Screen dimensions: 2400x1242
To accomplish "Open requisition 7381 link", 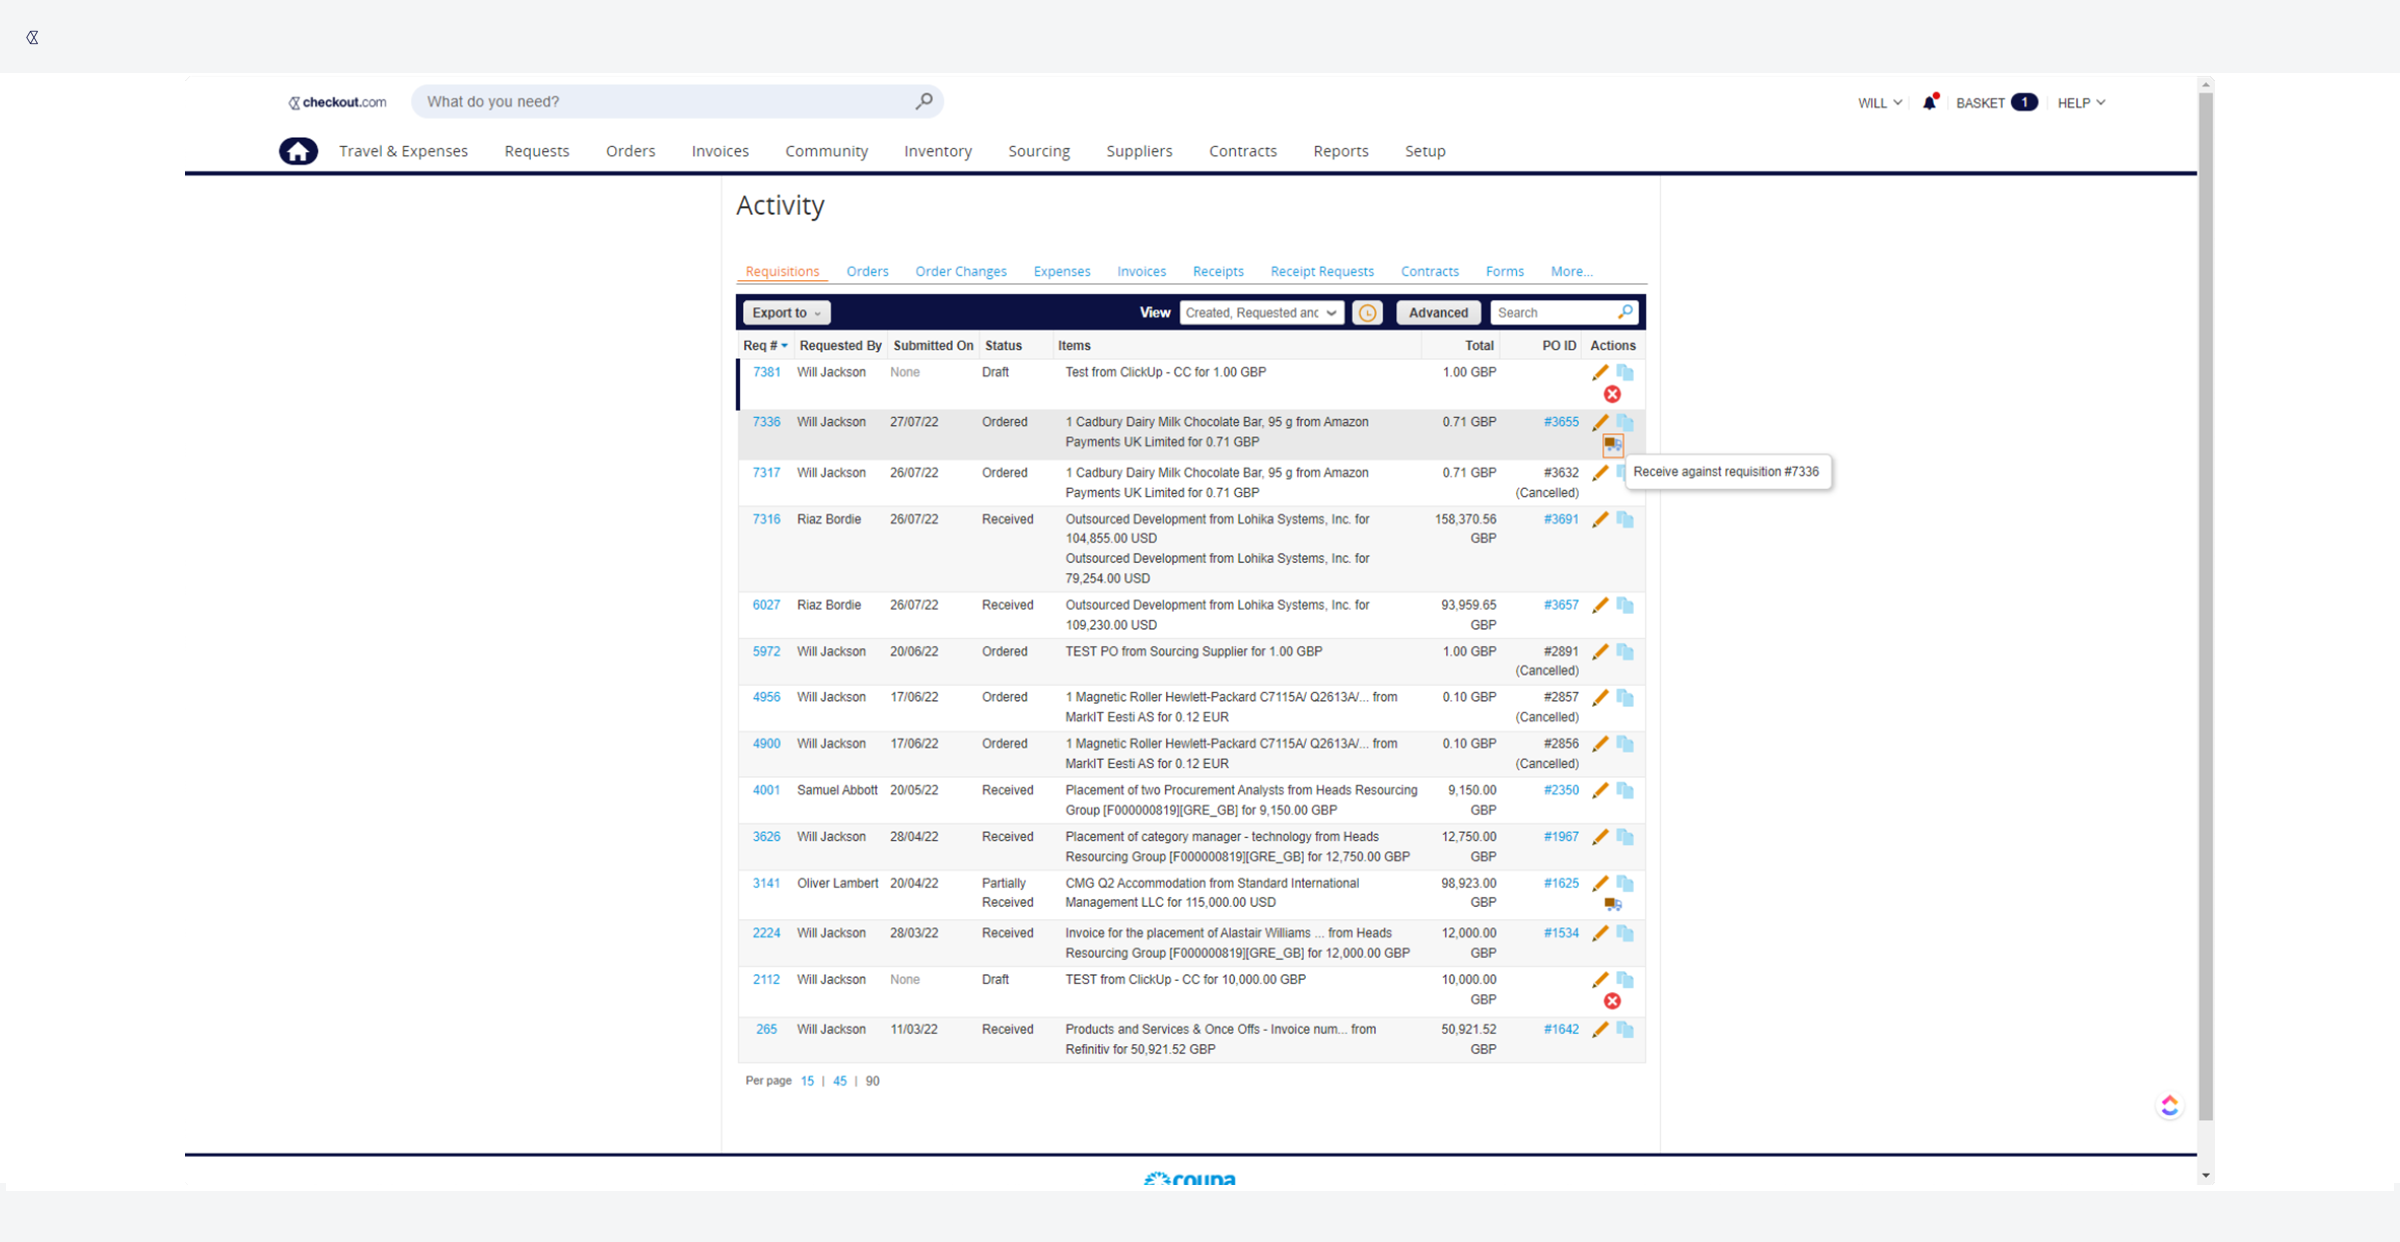I will tap(766, 372).
